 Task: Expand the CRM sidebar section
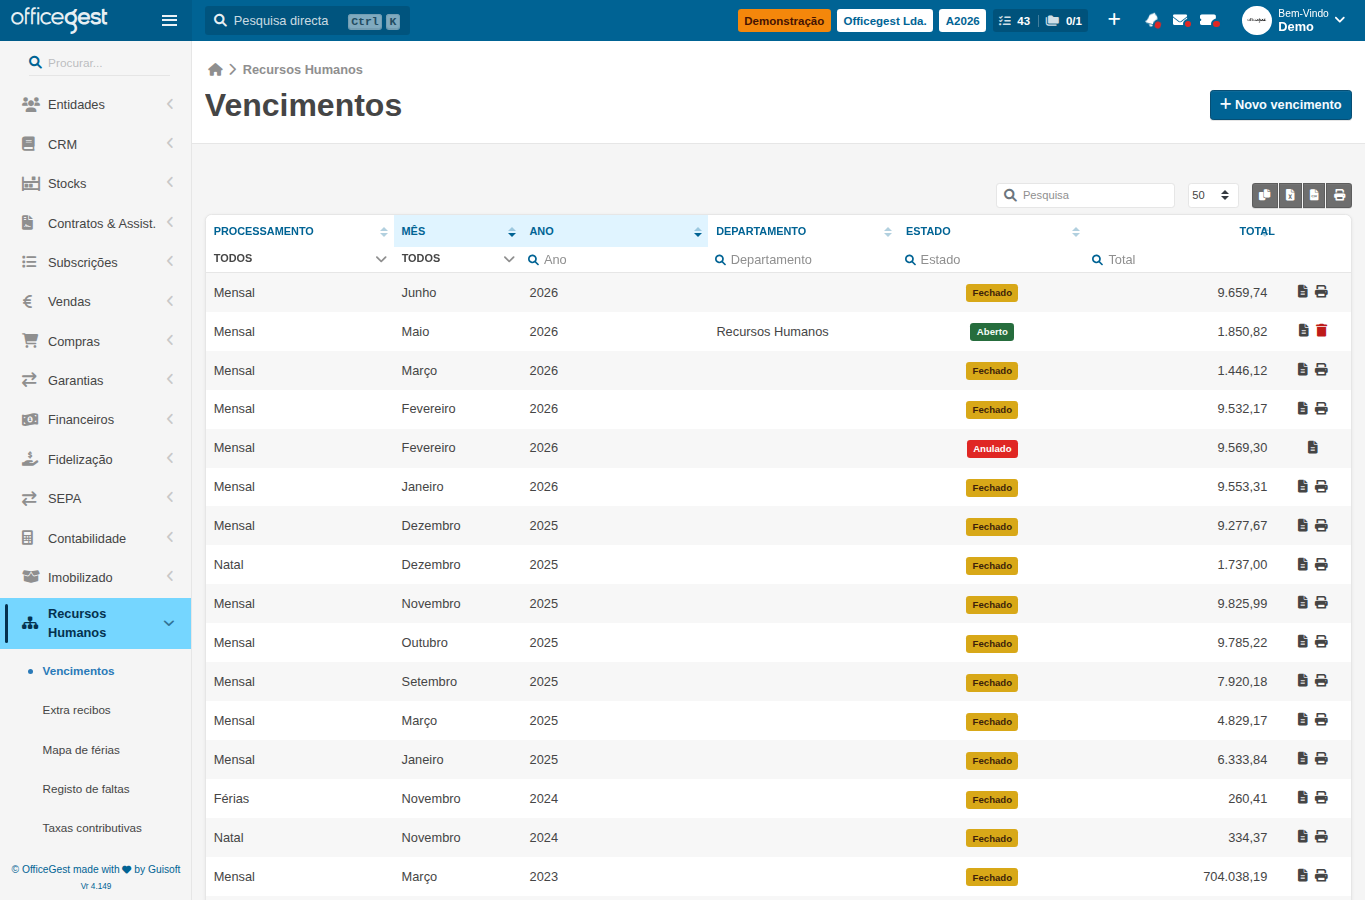coord(96,144)
